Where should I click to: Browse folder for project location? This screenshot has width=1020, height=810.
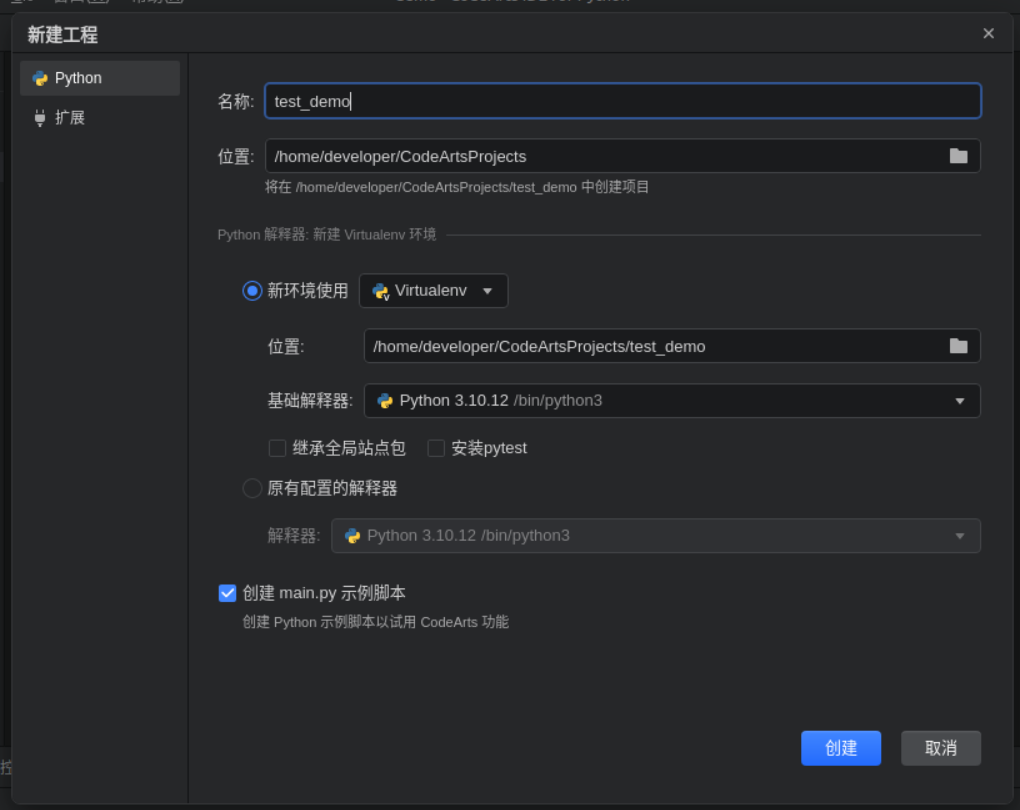[958, 156]
